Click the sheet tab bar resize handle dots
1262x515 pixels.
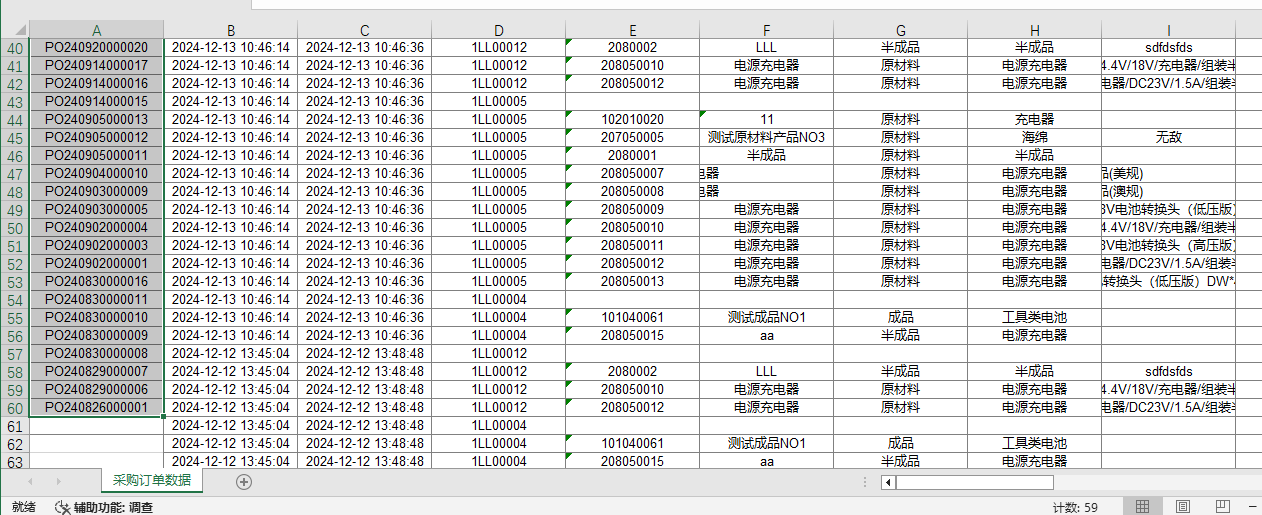865,483
